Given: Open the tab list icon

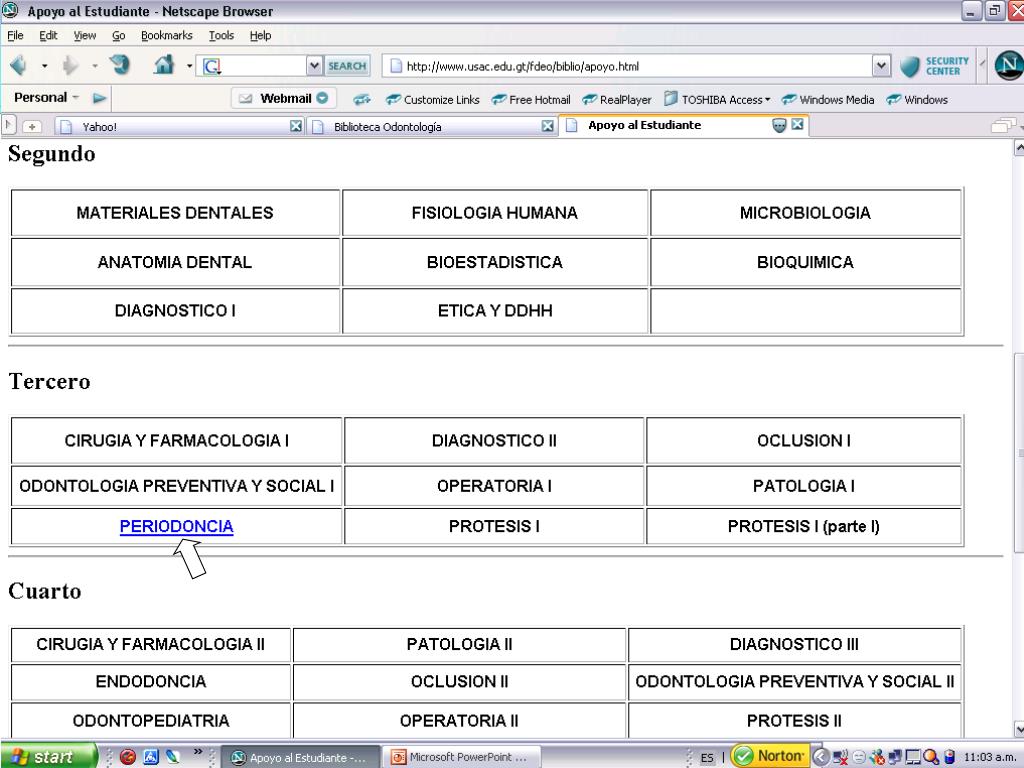Looking at the screenshot, I should [x=1002, y=125].
